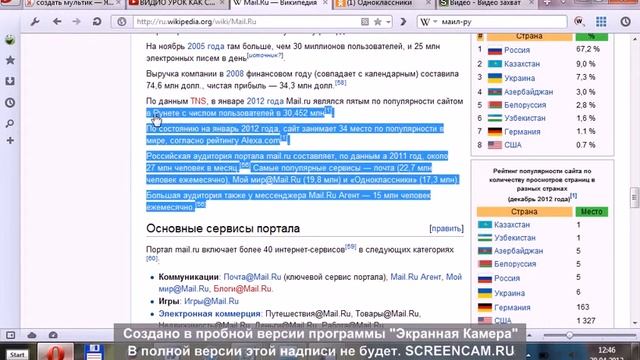Open the Bookmarks star panel in sidebar
This screenshot has width=640, height=360.
click(x=10, y=60)
